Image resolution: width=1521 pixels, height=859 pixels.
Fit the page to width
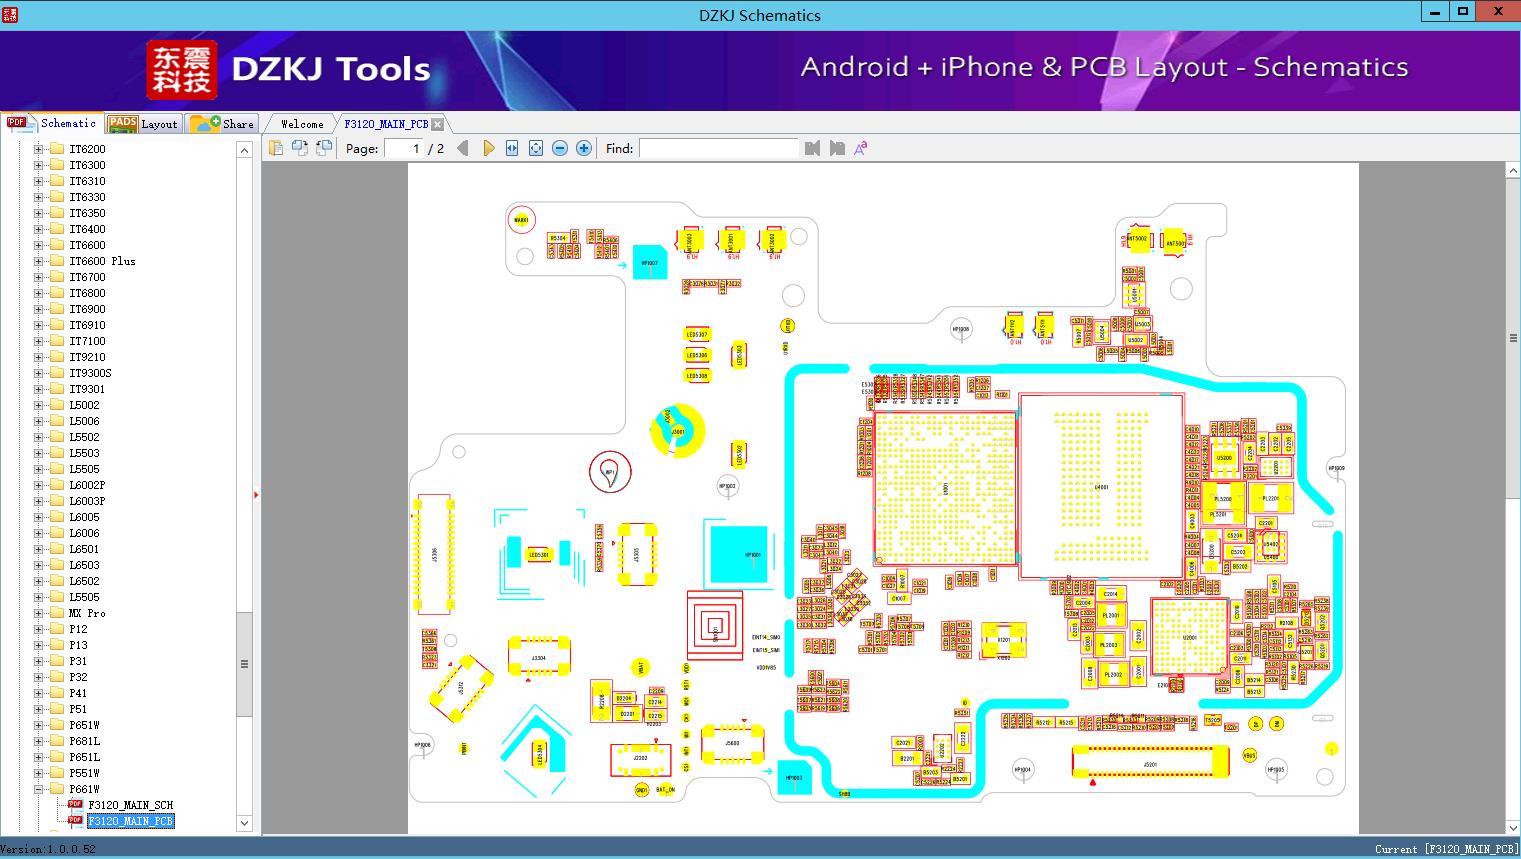tap(512, 148)
